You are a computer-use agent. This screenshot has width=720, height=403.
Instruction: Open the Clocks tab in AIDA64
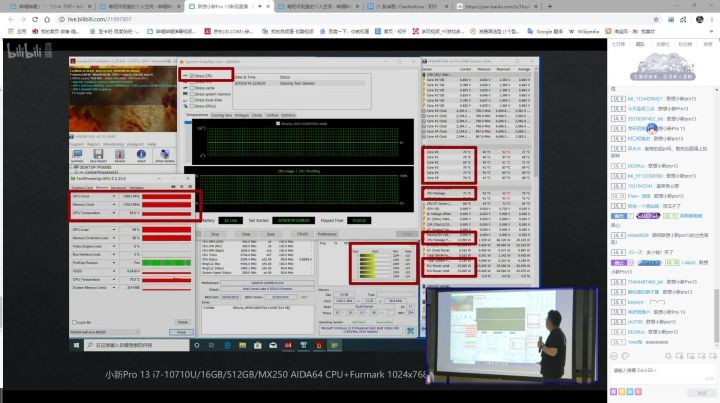pyautogui.click(x=257, y=115)
